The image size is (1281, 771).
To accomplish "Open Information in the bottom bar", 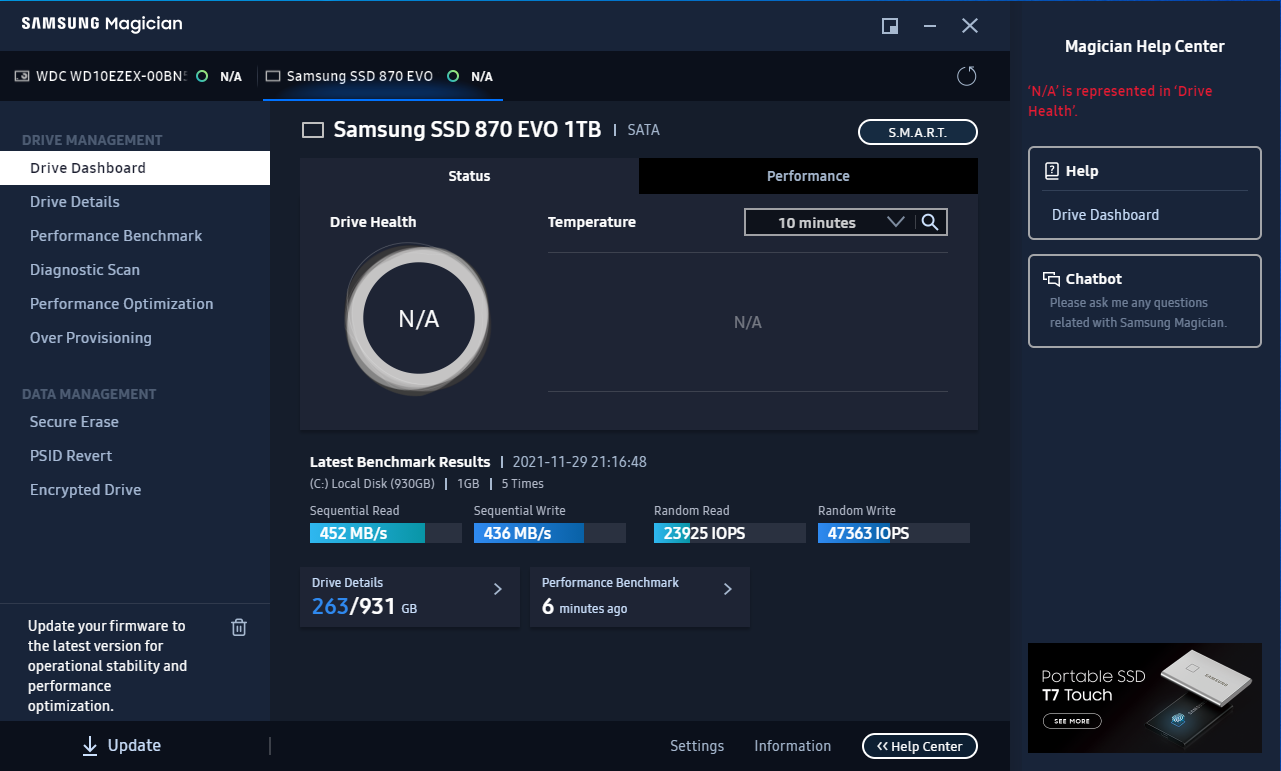I will click(792, 746).
